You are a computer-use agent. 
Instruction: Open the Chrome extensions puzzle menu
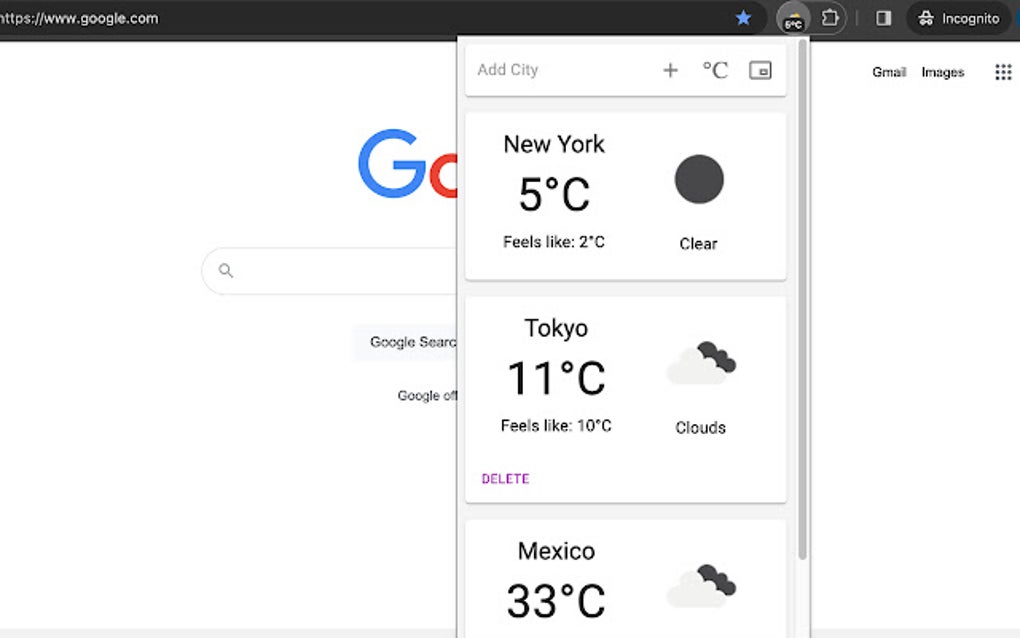829,18
